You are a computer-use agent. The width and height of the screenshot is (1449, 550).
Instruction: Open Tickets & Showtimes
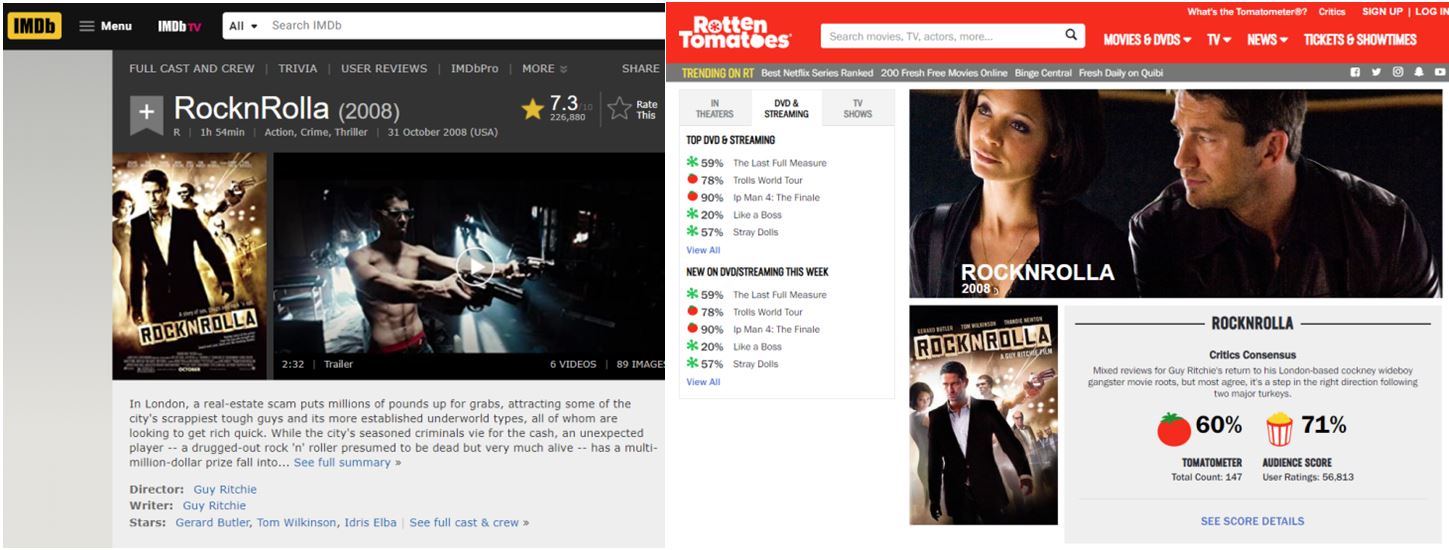(x=1360, y=40)
